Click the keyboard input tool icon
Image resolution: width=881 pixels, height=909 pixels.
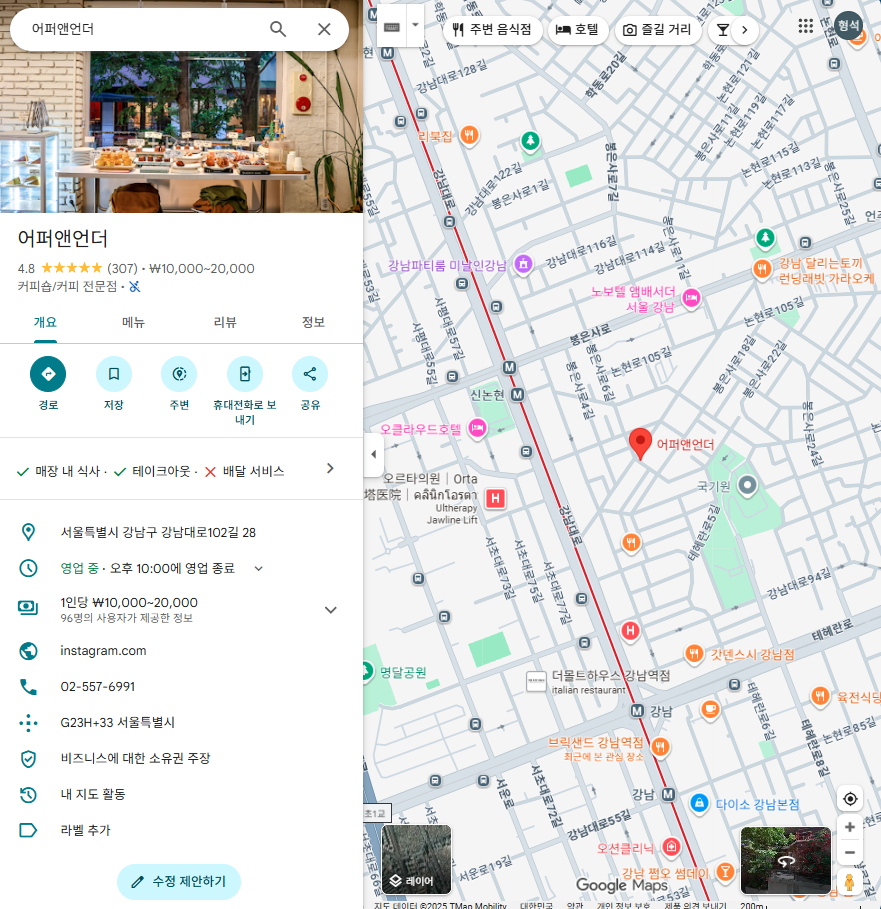[392, 27]
